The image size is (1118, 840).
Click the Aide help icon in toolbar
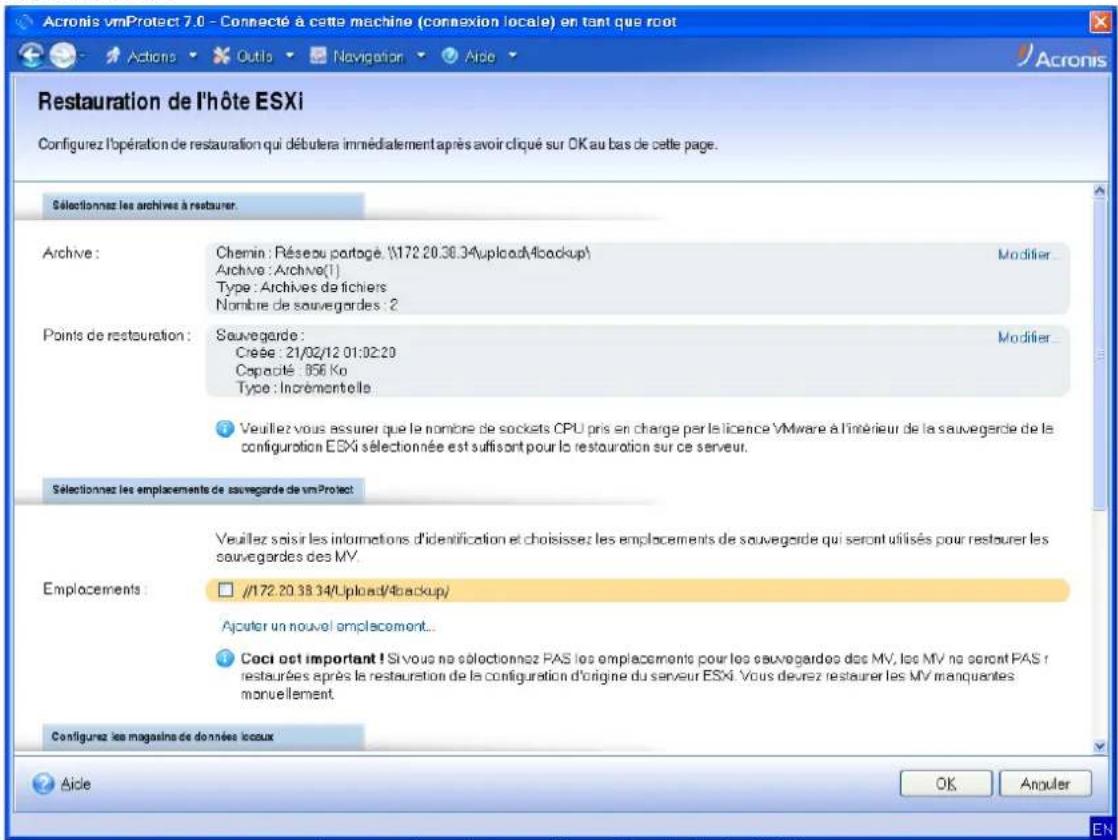point(449,56)
